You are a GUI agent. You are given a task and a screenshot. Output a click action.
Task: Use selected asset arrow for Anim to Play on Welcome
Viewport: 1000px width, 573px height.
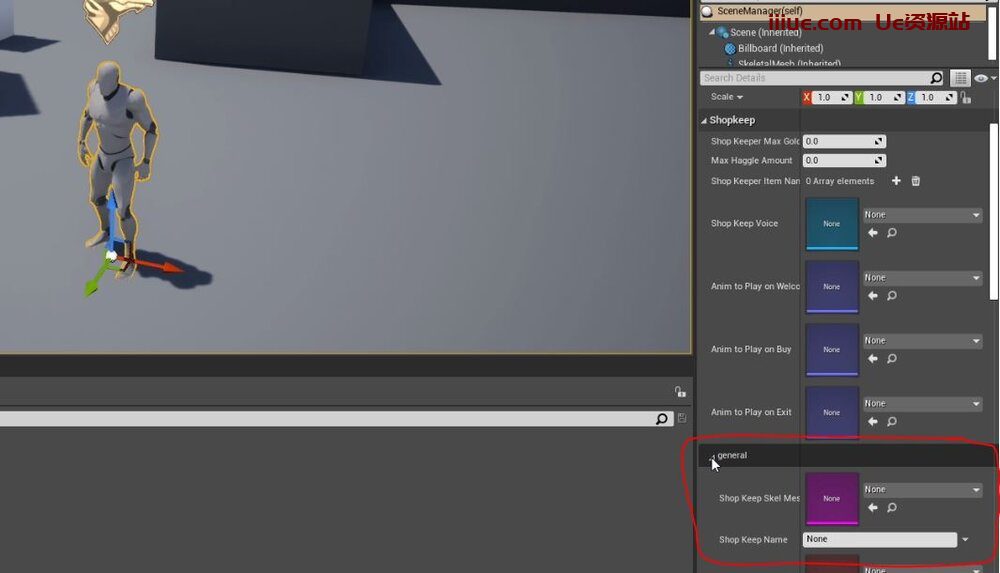tap(872, 296)
